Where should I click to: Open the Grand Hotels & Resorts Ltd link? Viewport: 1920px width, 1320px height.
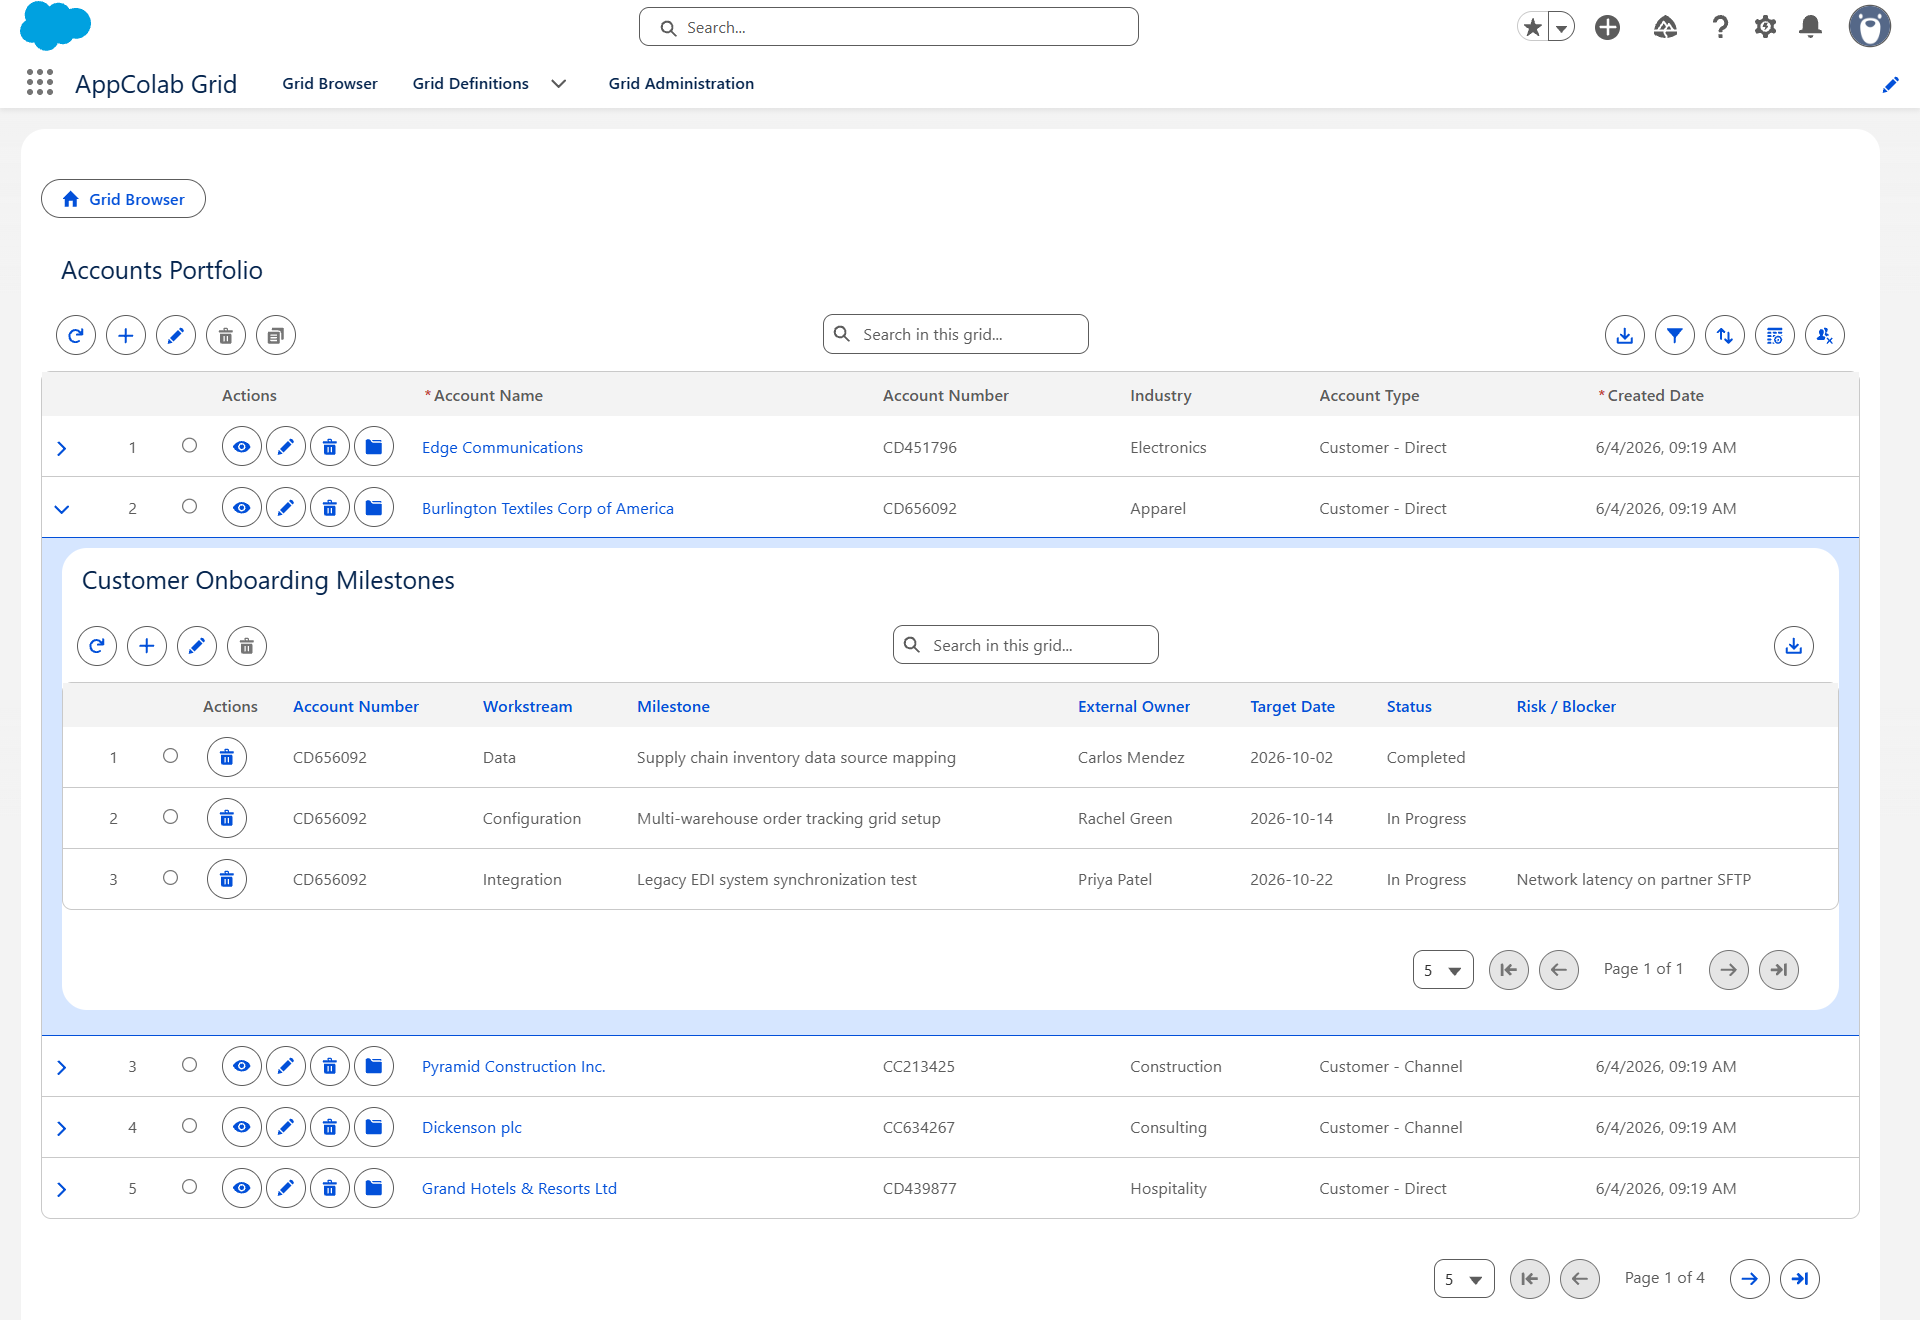tap(519, 1188)
